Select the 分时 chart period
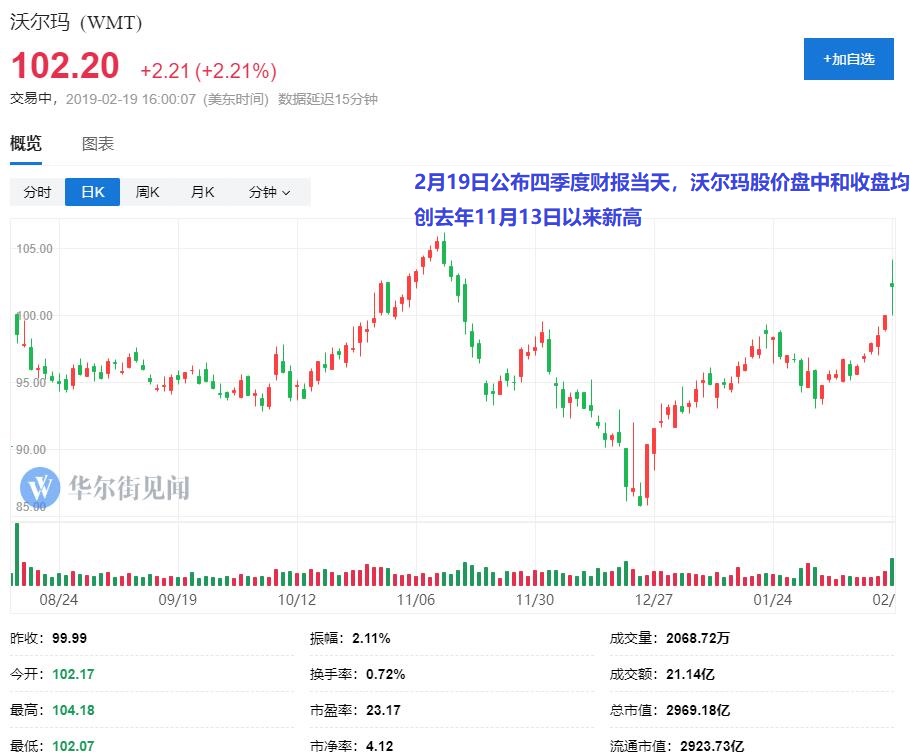This screenshot has height=756, width=922. point(37,192)
